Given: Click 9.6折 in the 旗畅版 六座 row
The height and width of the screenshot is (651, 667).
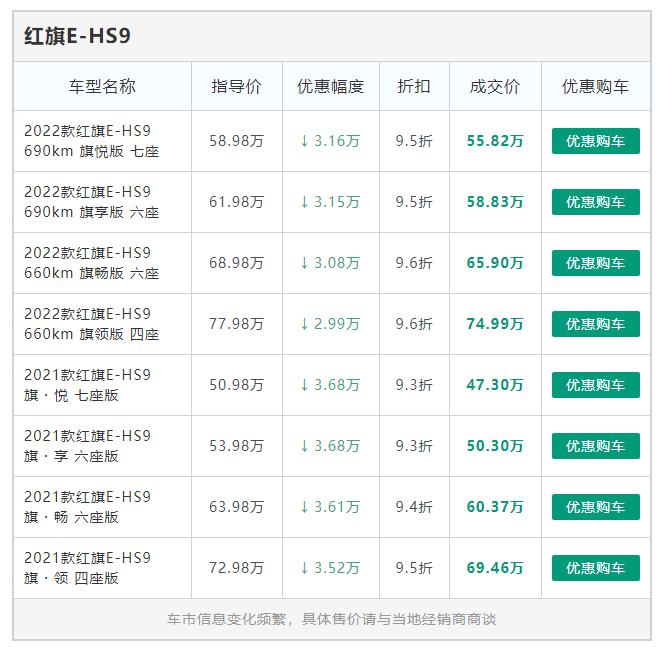Looking at the screenshot, I should (414, 263).
